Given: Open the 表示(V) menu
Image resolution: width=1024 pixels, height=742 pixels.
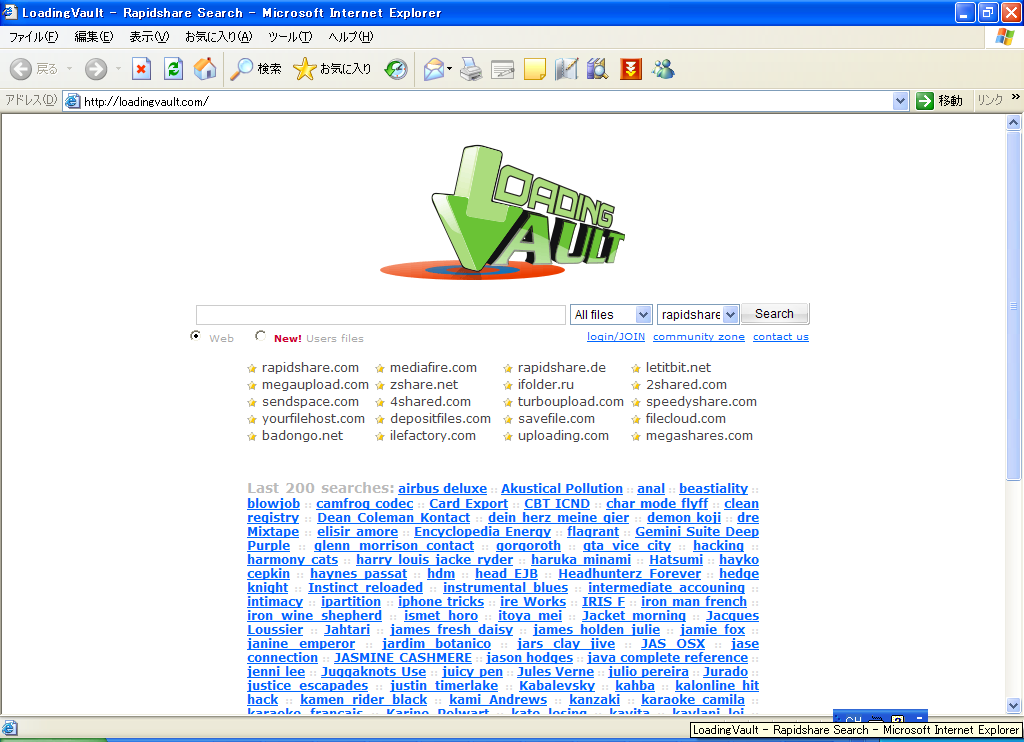Looking at the screenshot, I should [149, 37].
